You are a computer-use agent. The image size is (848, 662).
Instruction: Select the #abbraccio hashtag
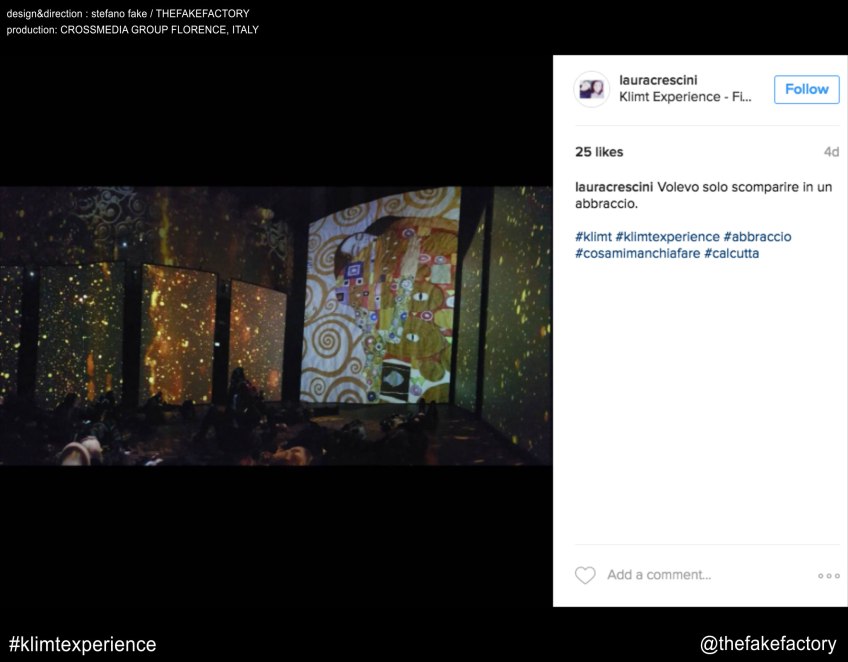tap(757, 237)
